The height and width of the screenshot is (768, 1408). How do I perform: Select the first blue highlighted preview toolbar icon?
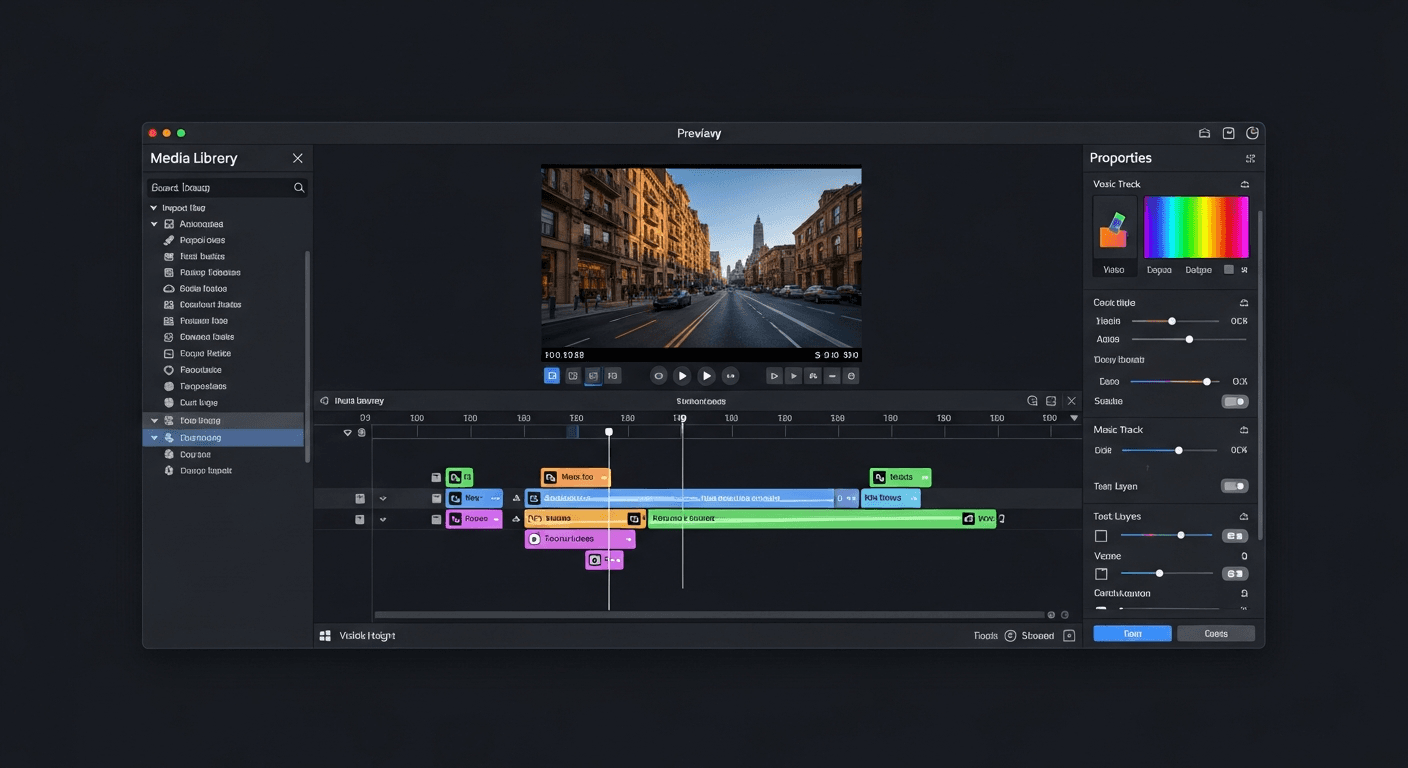[x=552, y=375]
